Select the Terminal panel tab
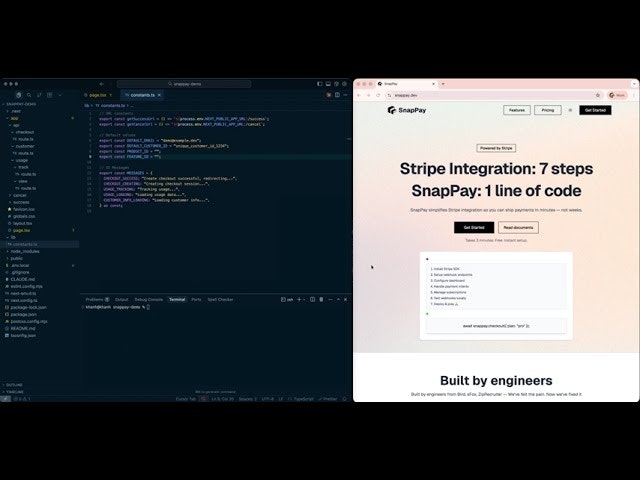Screen dimensions: 640x480 coord(177,300)
